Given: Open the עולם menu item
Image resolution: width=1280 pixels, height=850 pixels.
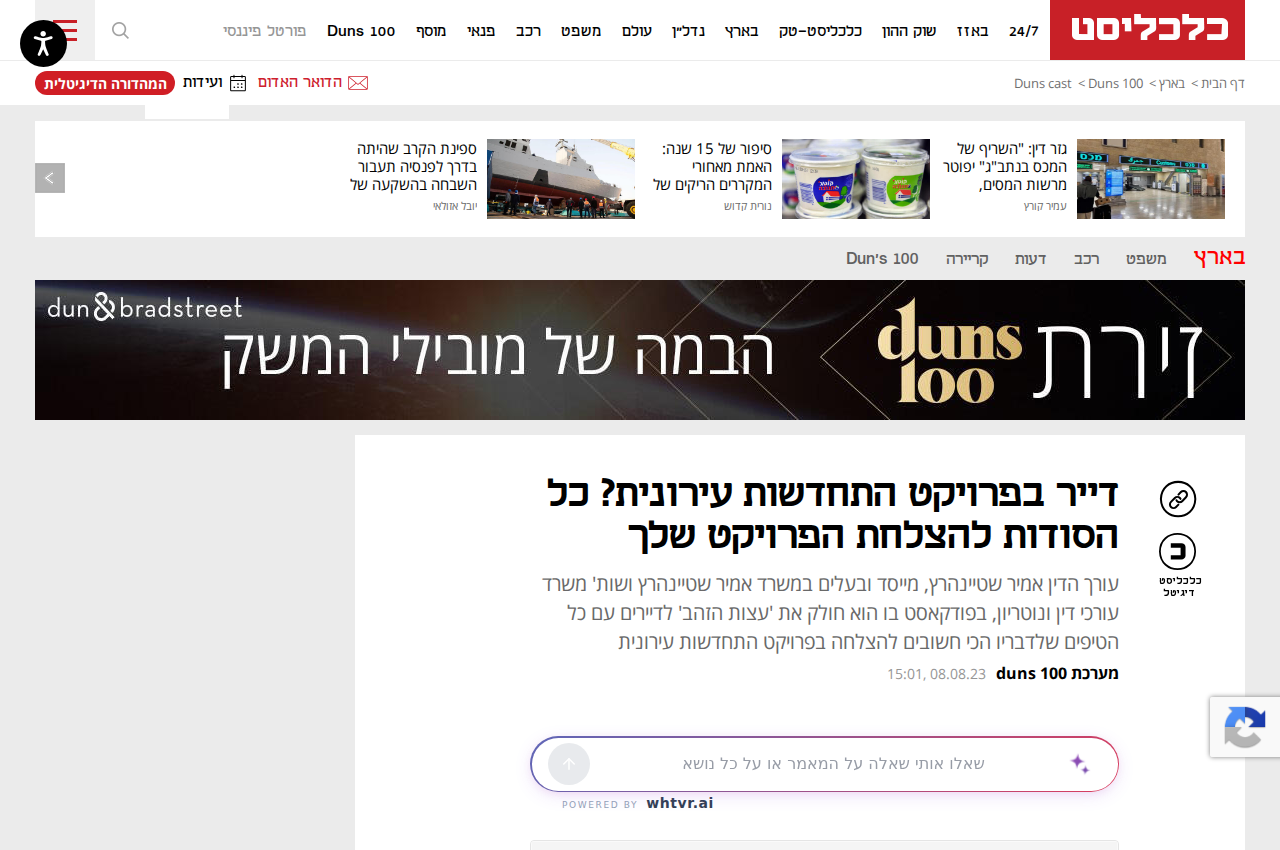Looking at the screenshot, I should point(637,31).
